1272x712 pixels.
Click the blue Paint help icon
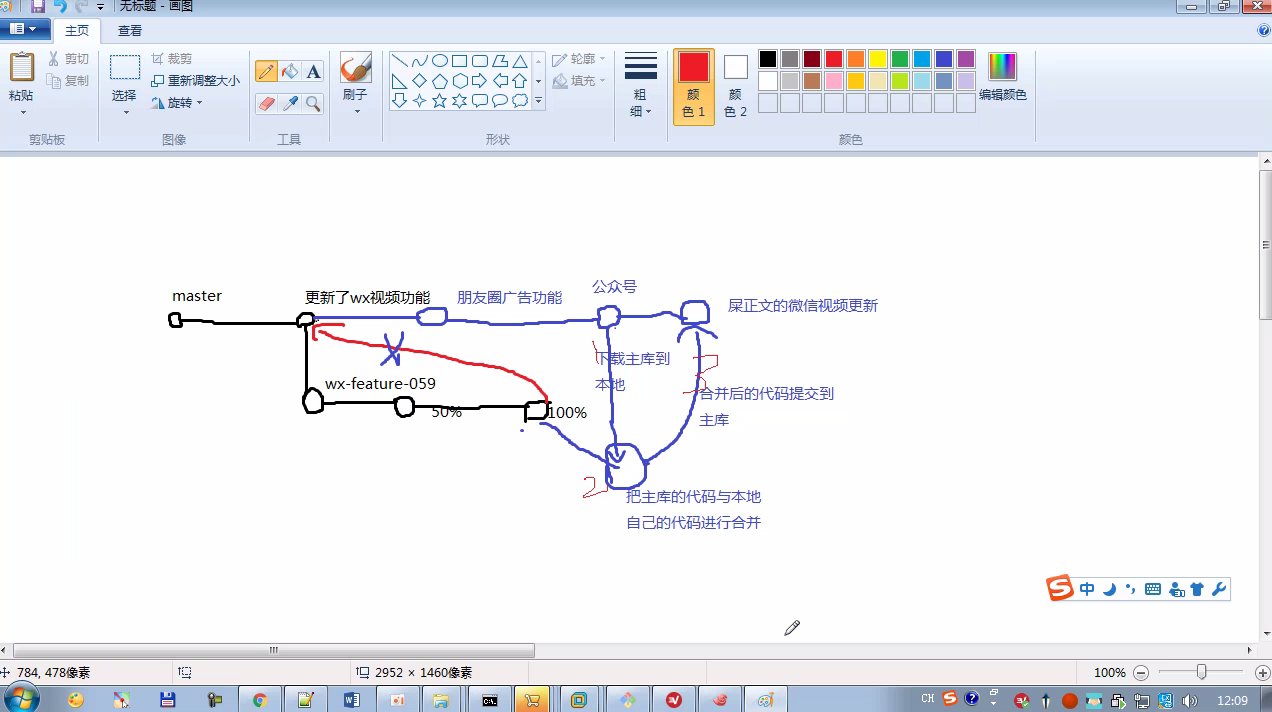pyautogui.click(x=1263, y=30)
